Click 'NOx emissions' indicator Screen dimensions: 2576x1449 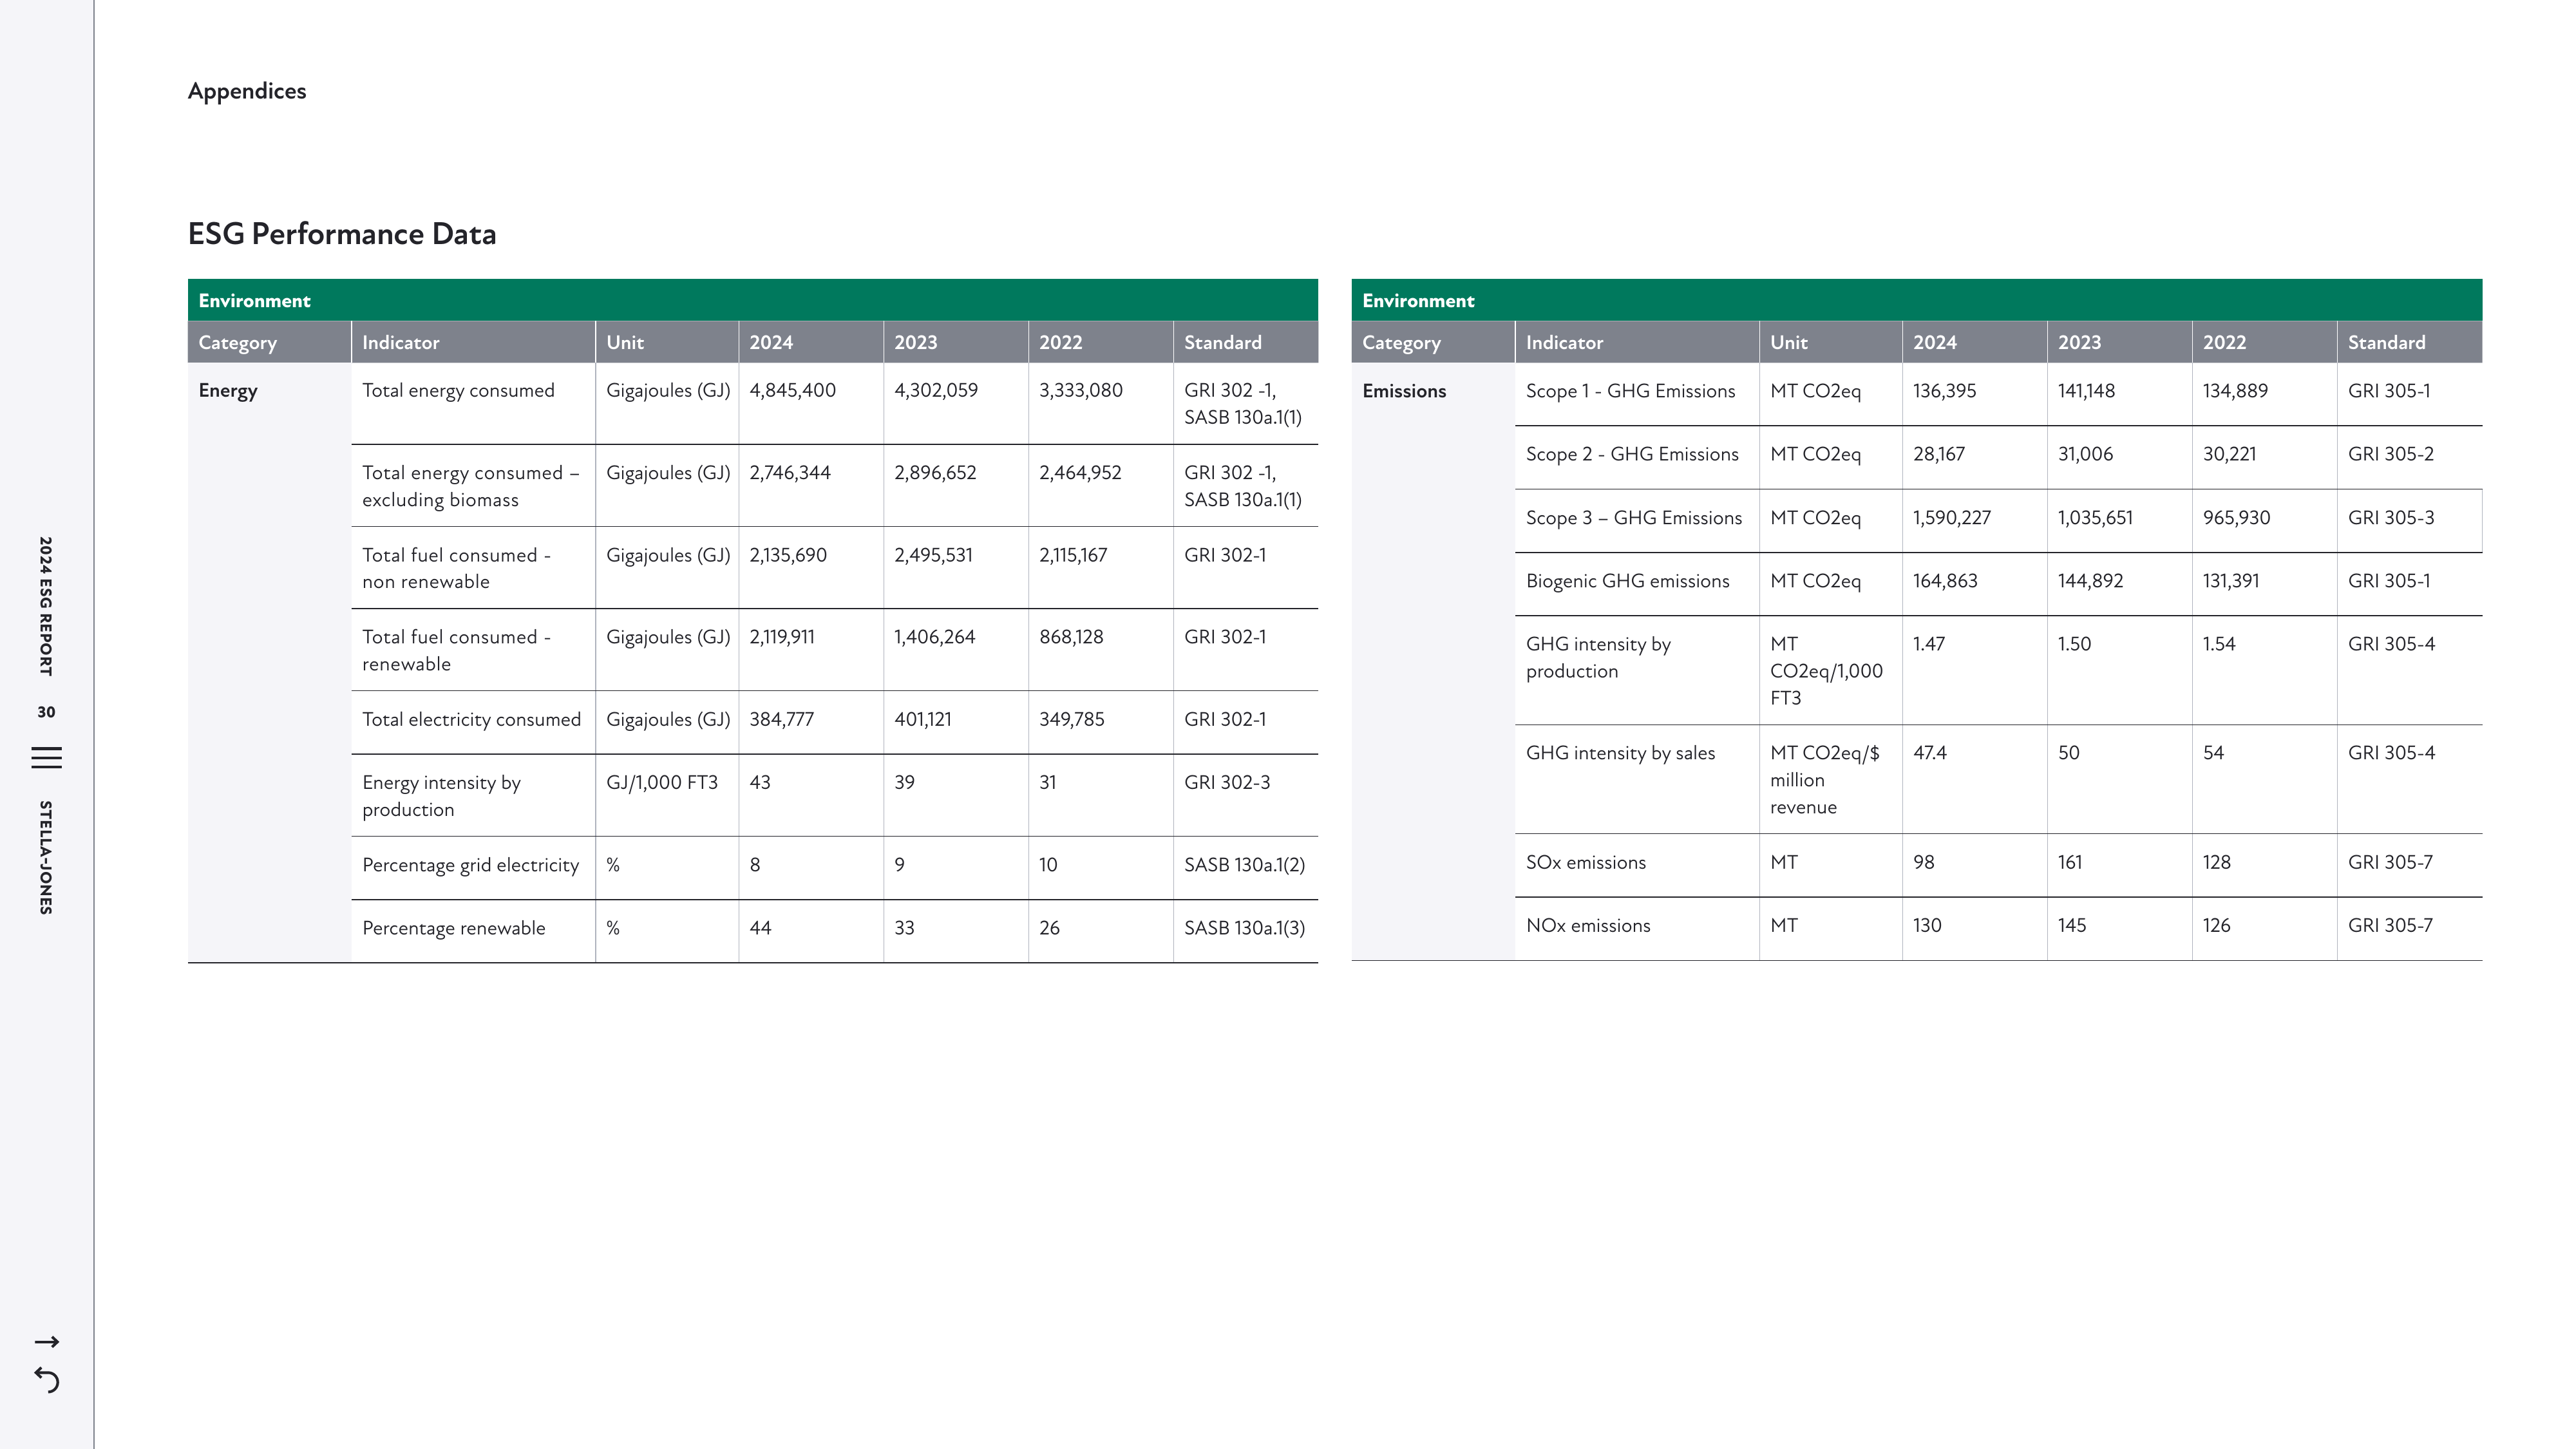pyautogui.click(x=1589, y=926)
